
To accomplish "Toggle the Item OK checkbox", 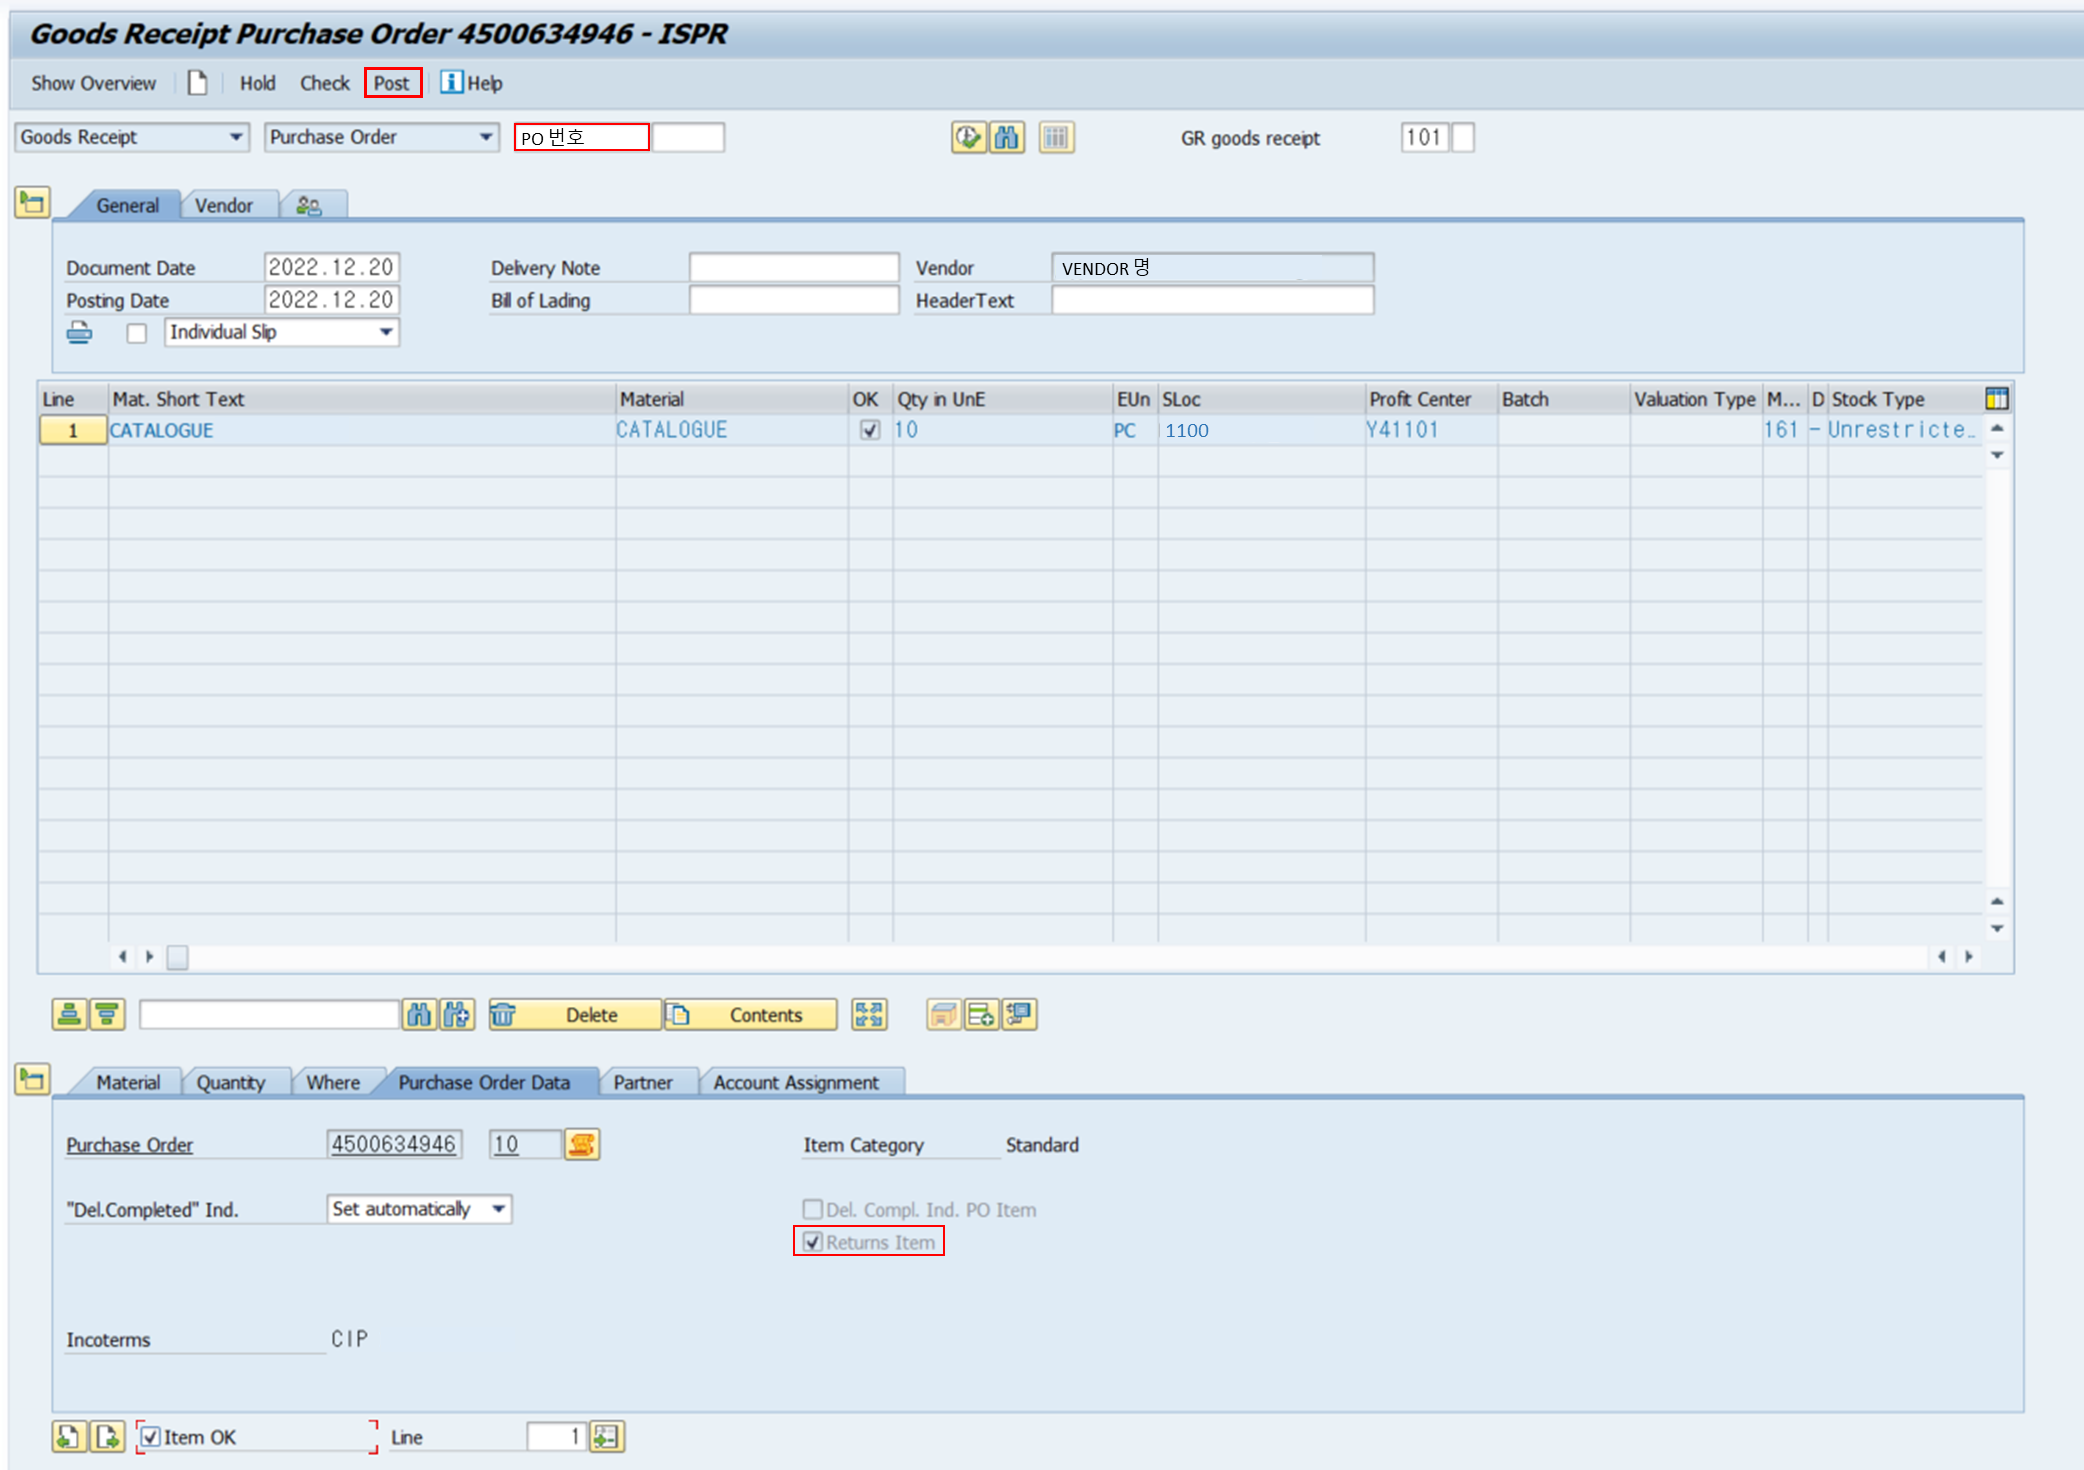I will (x=150, y=1437).
